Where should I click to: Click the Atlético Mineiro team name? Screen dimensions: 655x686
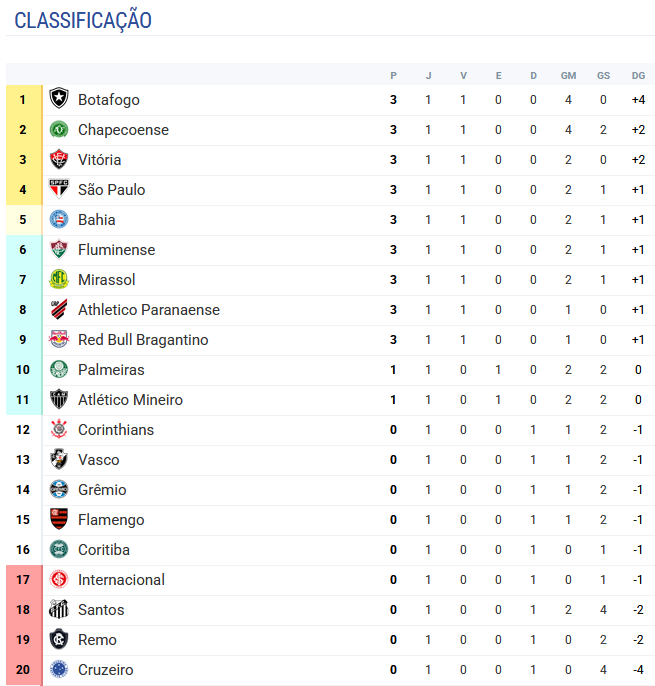pos(130,400)
